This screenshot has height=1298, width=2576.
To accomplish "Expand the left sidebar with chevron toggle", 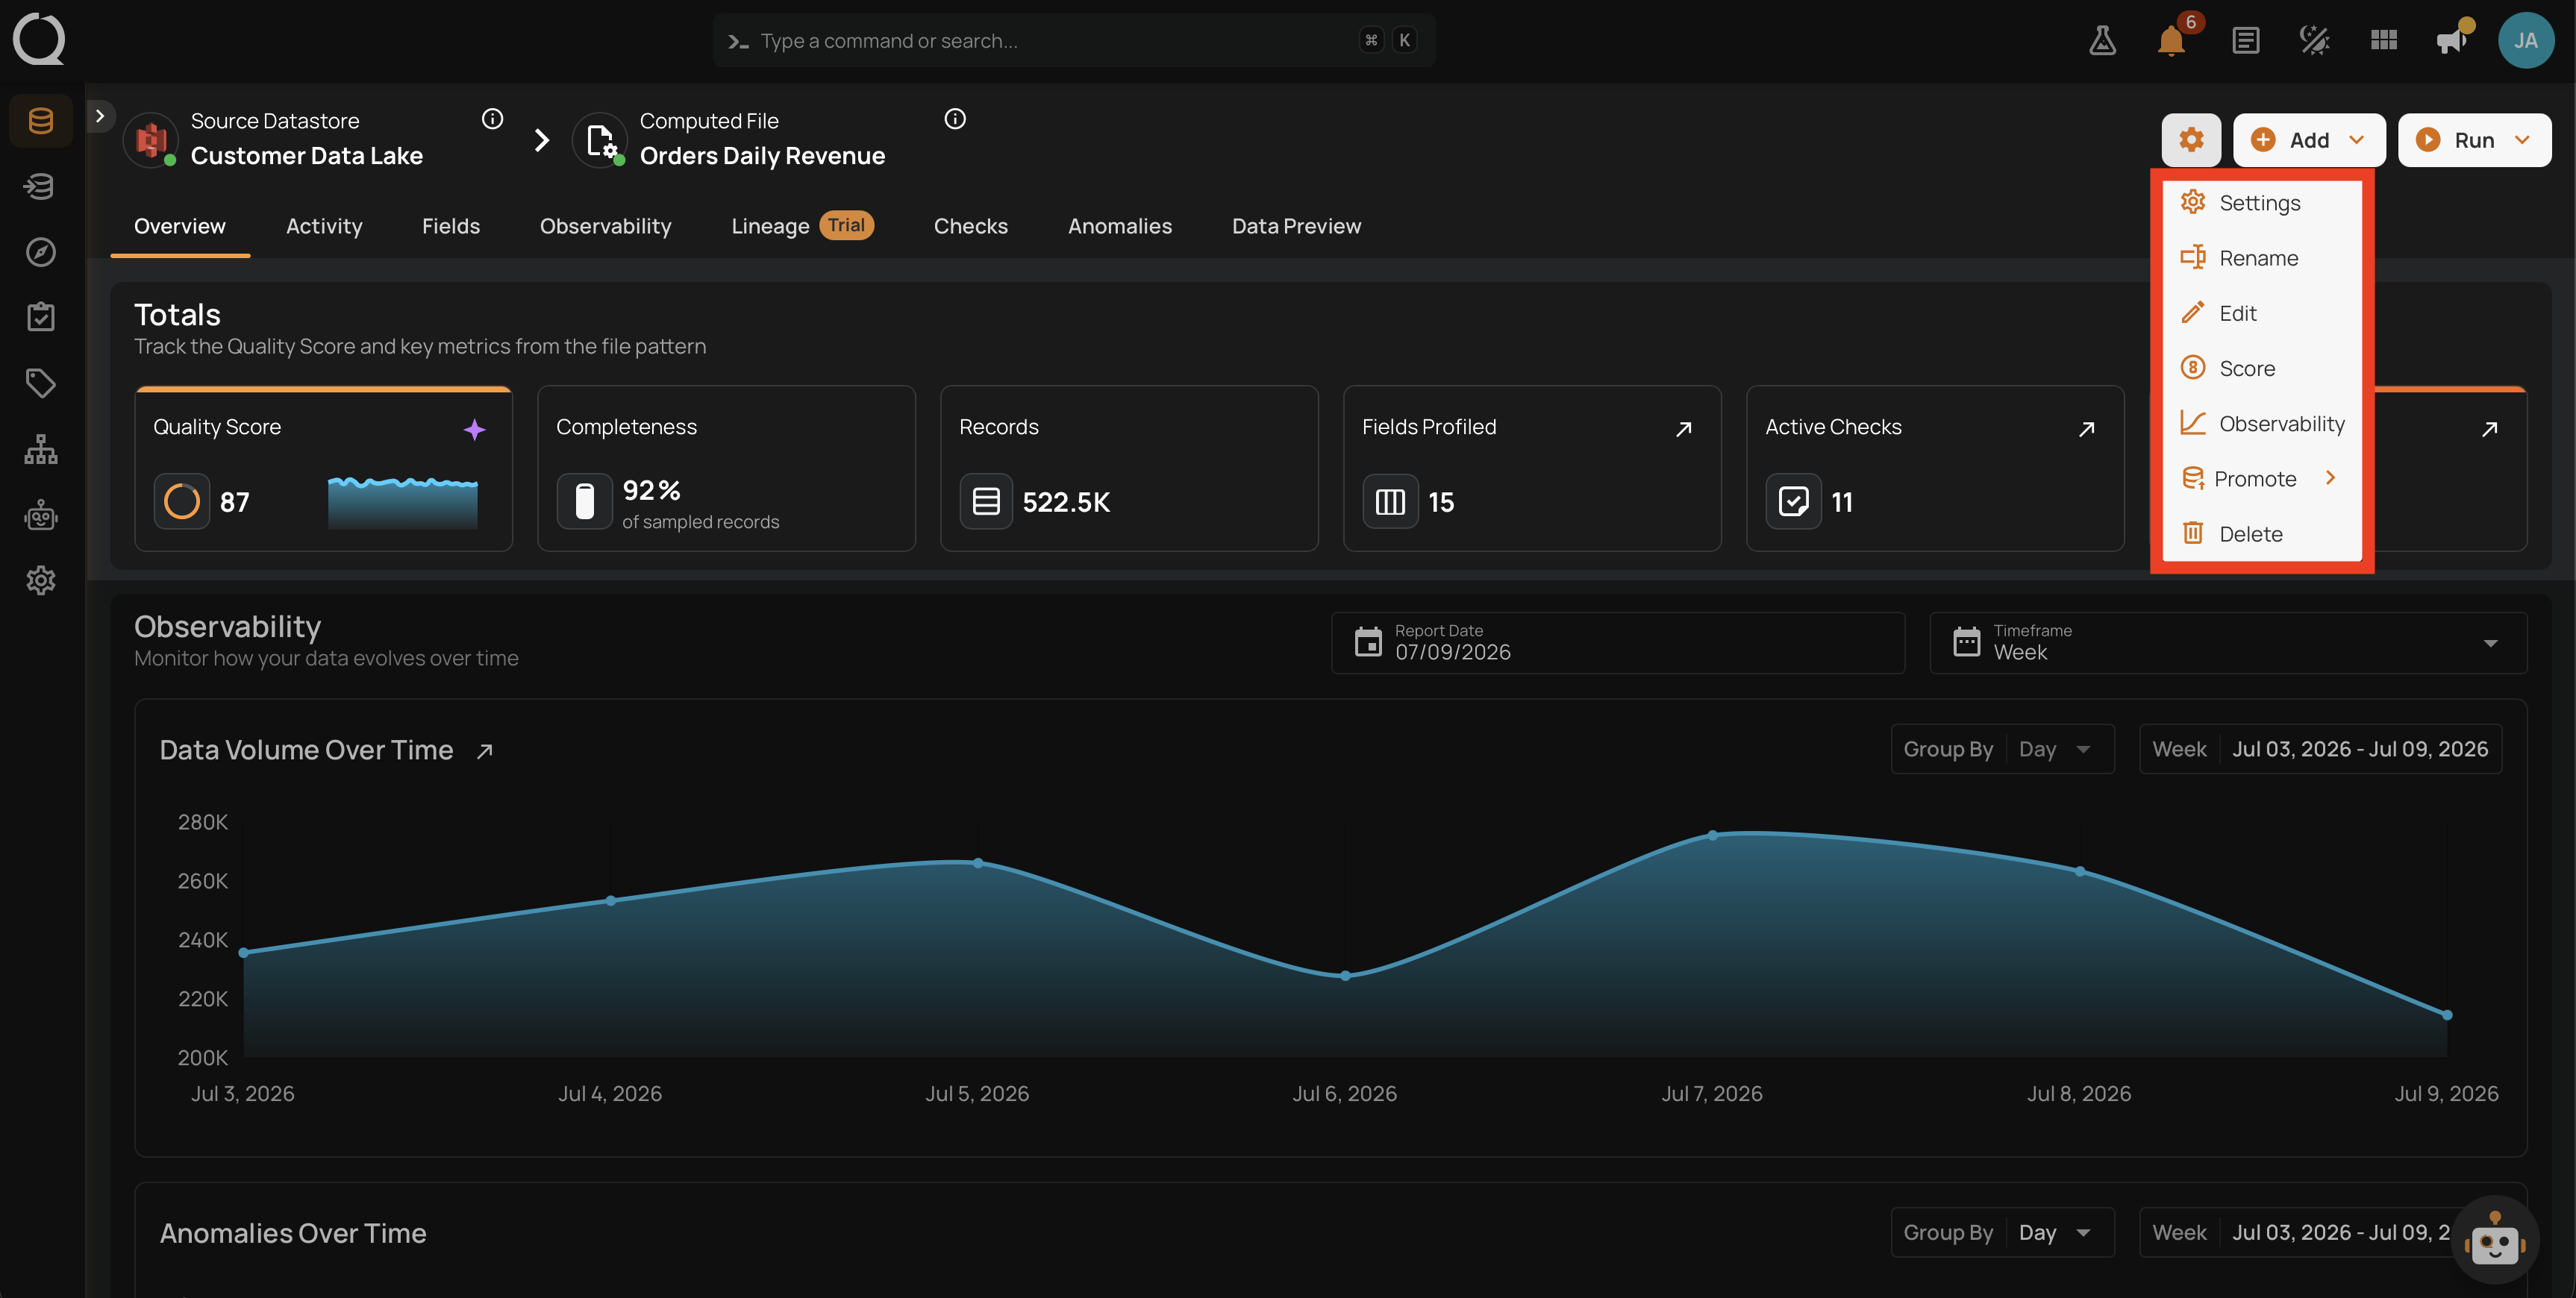I will tap(99, 116).
